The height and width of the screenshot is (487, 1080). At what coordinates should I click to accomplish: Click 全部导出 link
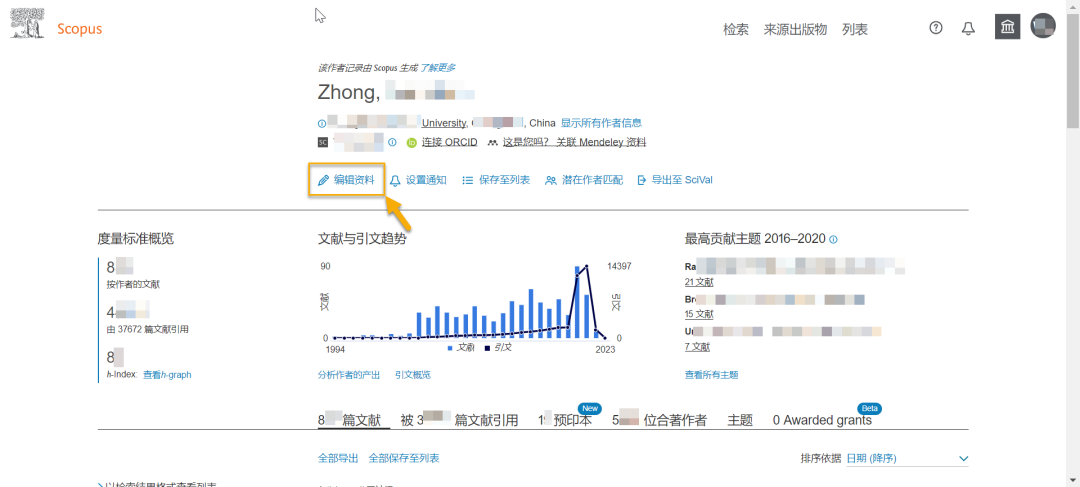[338, 458]
